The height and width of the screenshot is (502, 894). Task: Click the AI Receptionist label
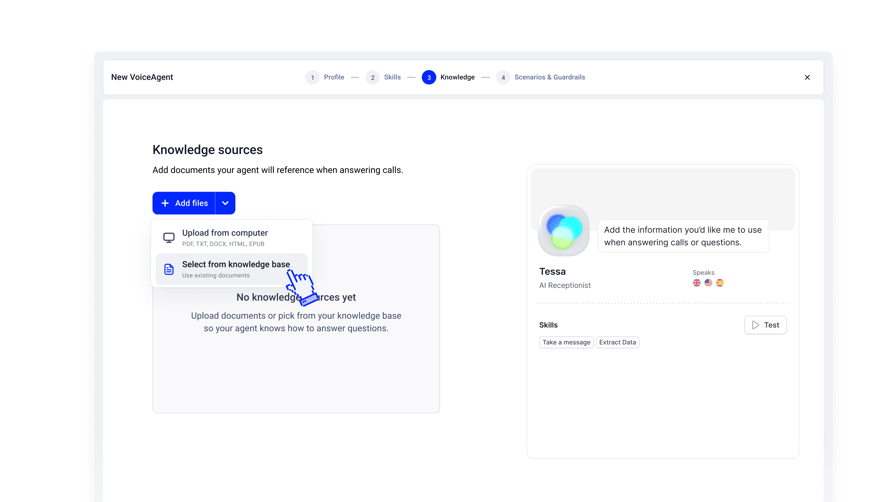565,285
